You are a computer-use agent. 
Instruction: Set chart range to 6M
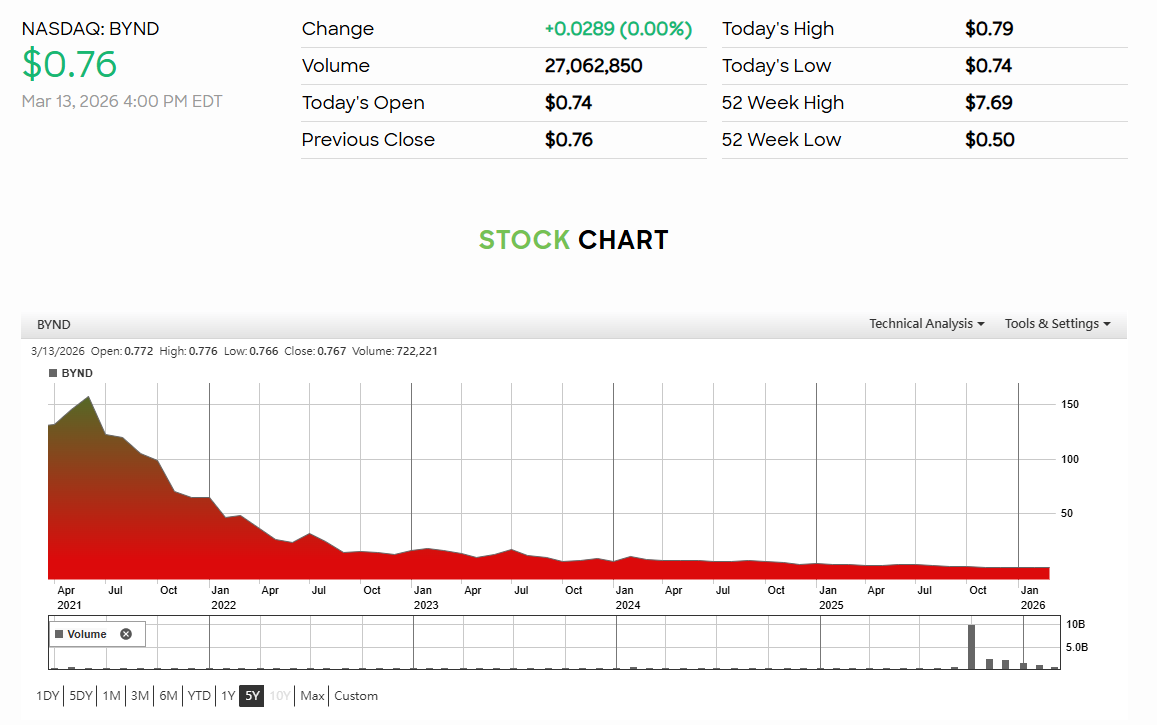tap(168, 695)
